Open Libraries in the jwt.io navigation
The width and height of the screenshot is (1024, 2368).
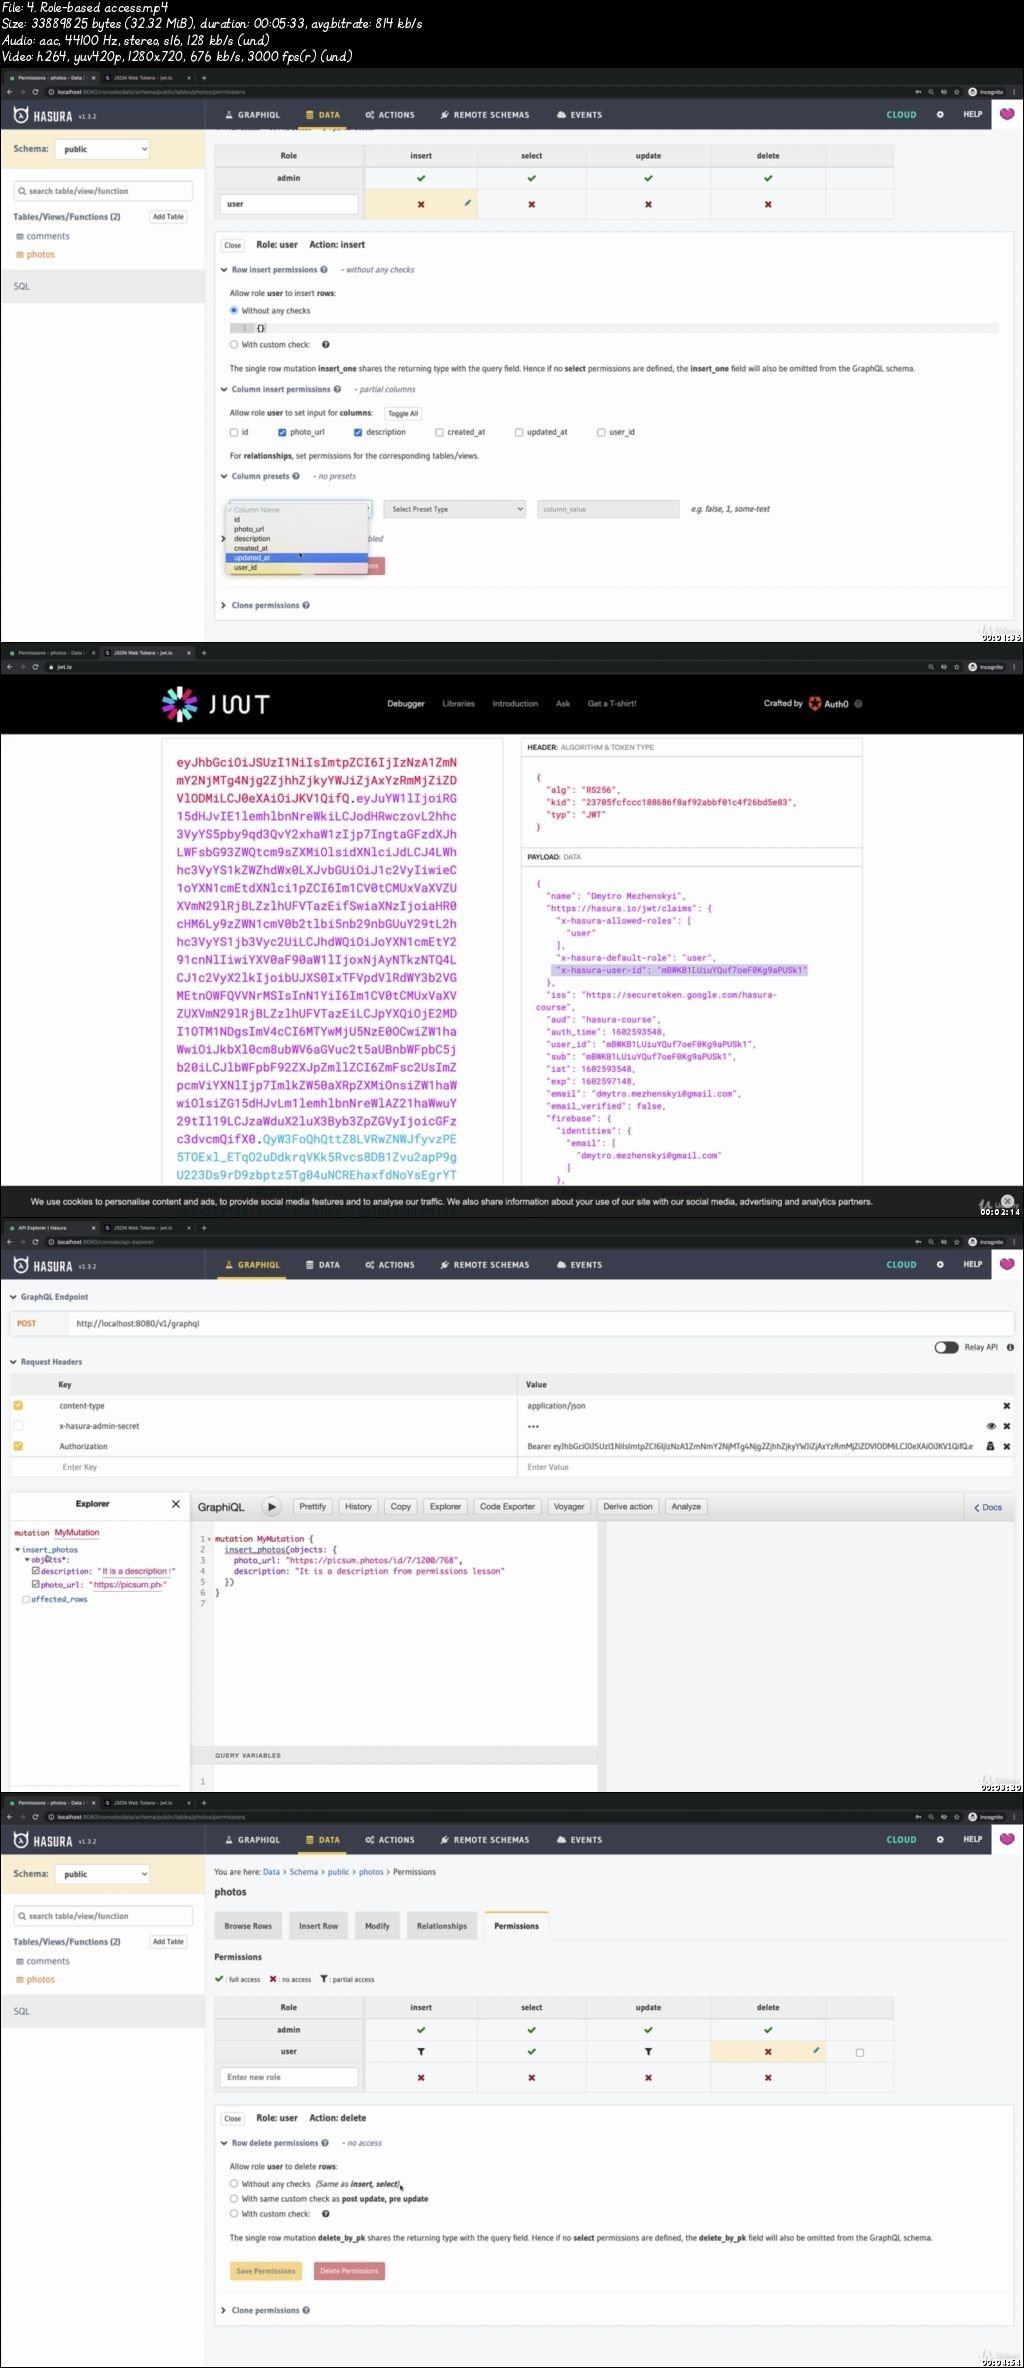(458, 703)
